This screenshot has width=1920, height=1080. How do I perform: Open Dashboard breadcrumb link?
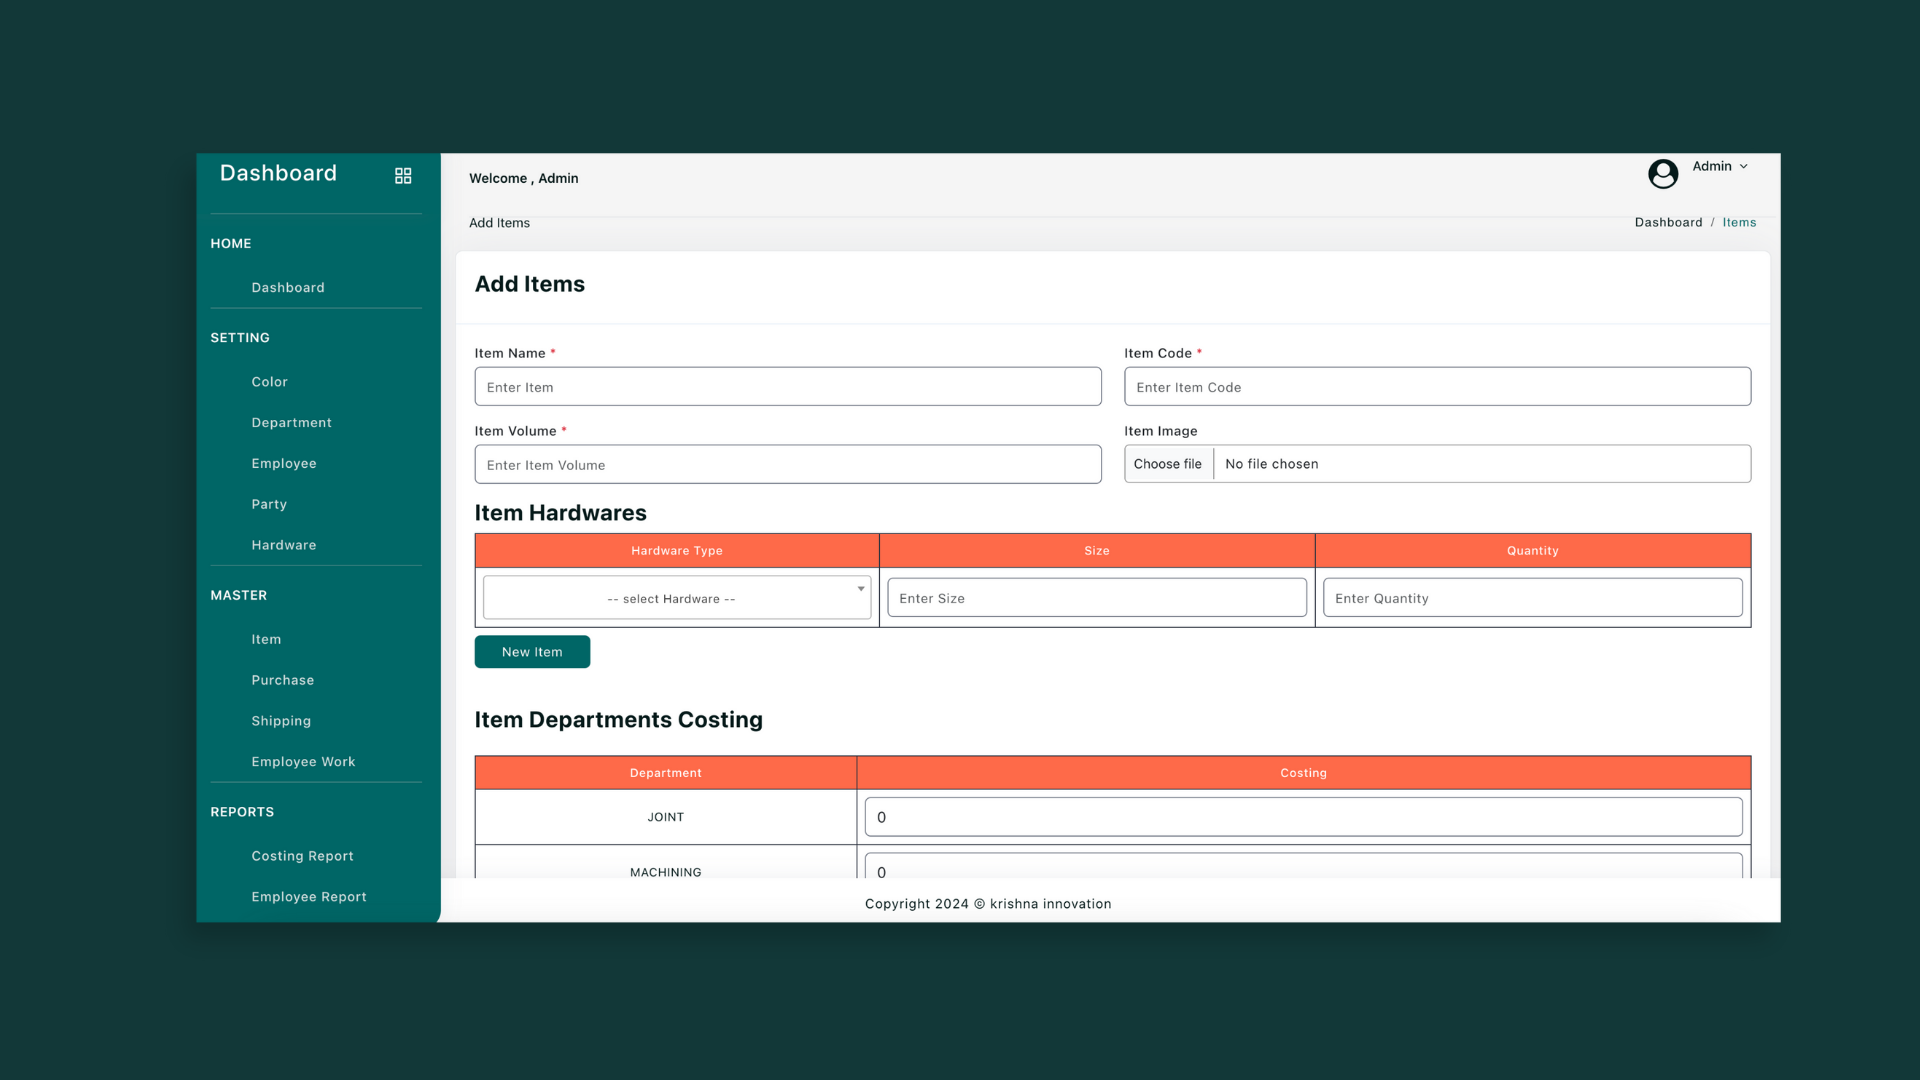pos(1667,223)
